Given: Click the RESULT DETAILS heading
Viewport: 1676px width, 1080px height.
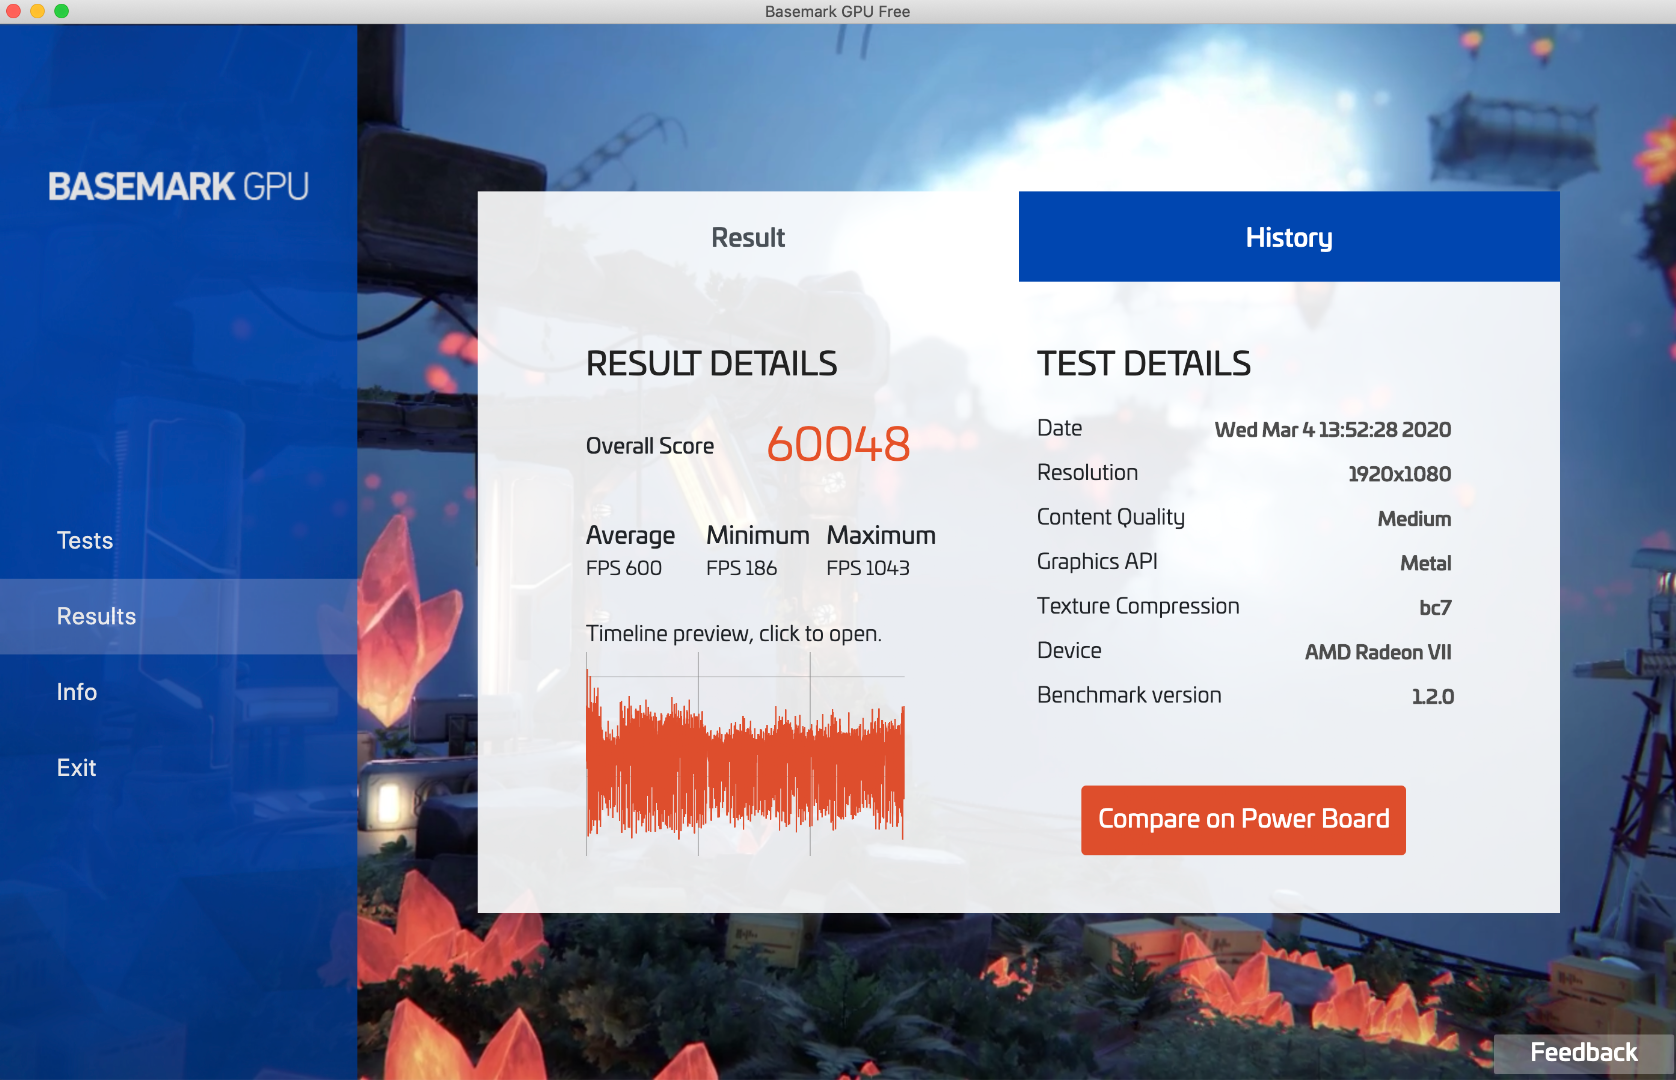Looking at the screenshot, I should pos(712,364).
